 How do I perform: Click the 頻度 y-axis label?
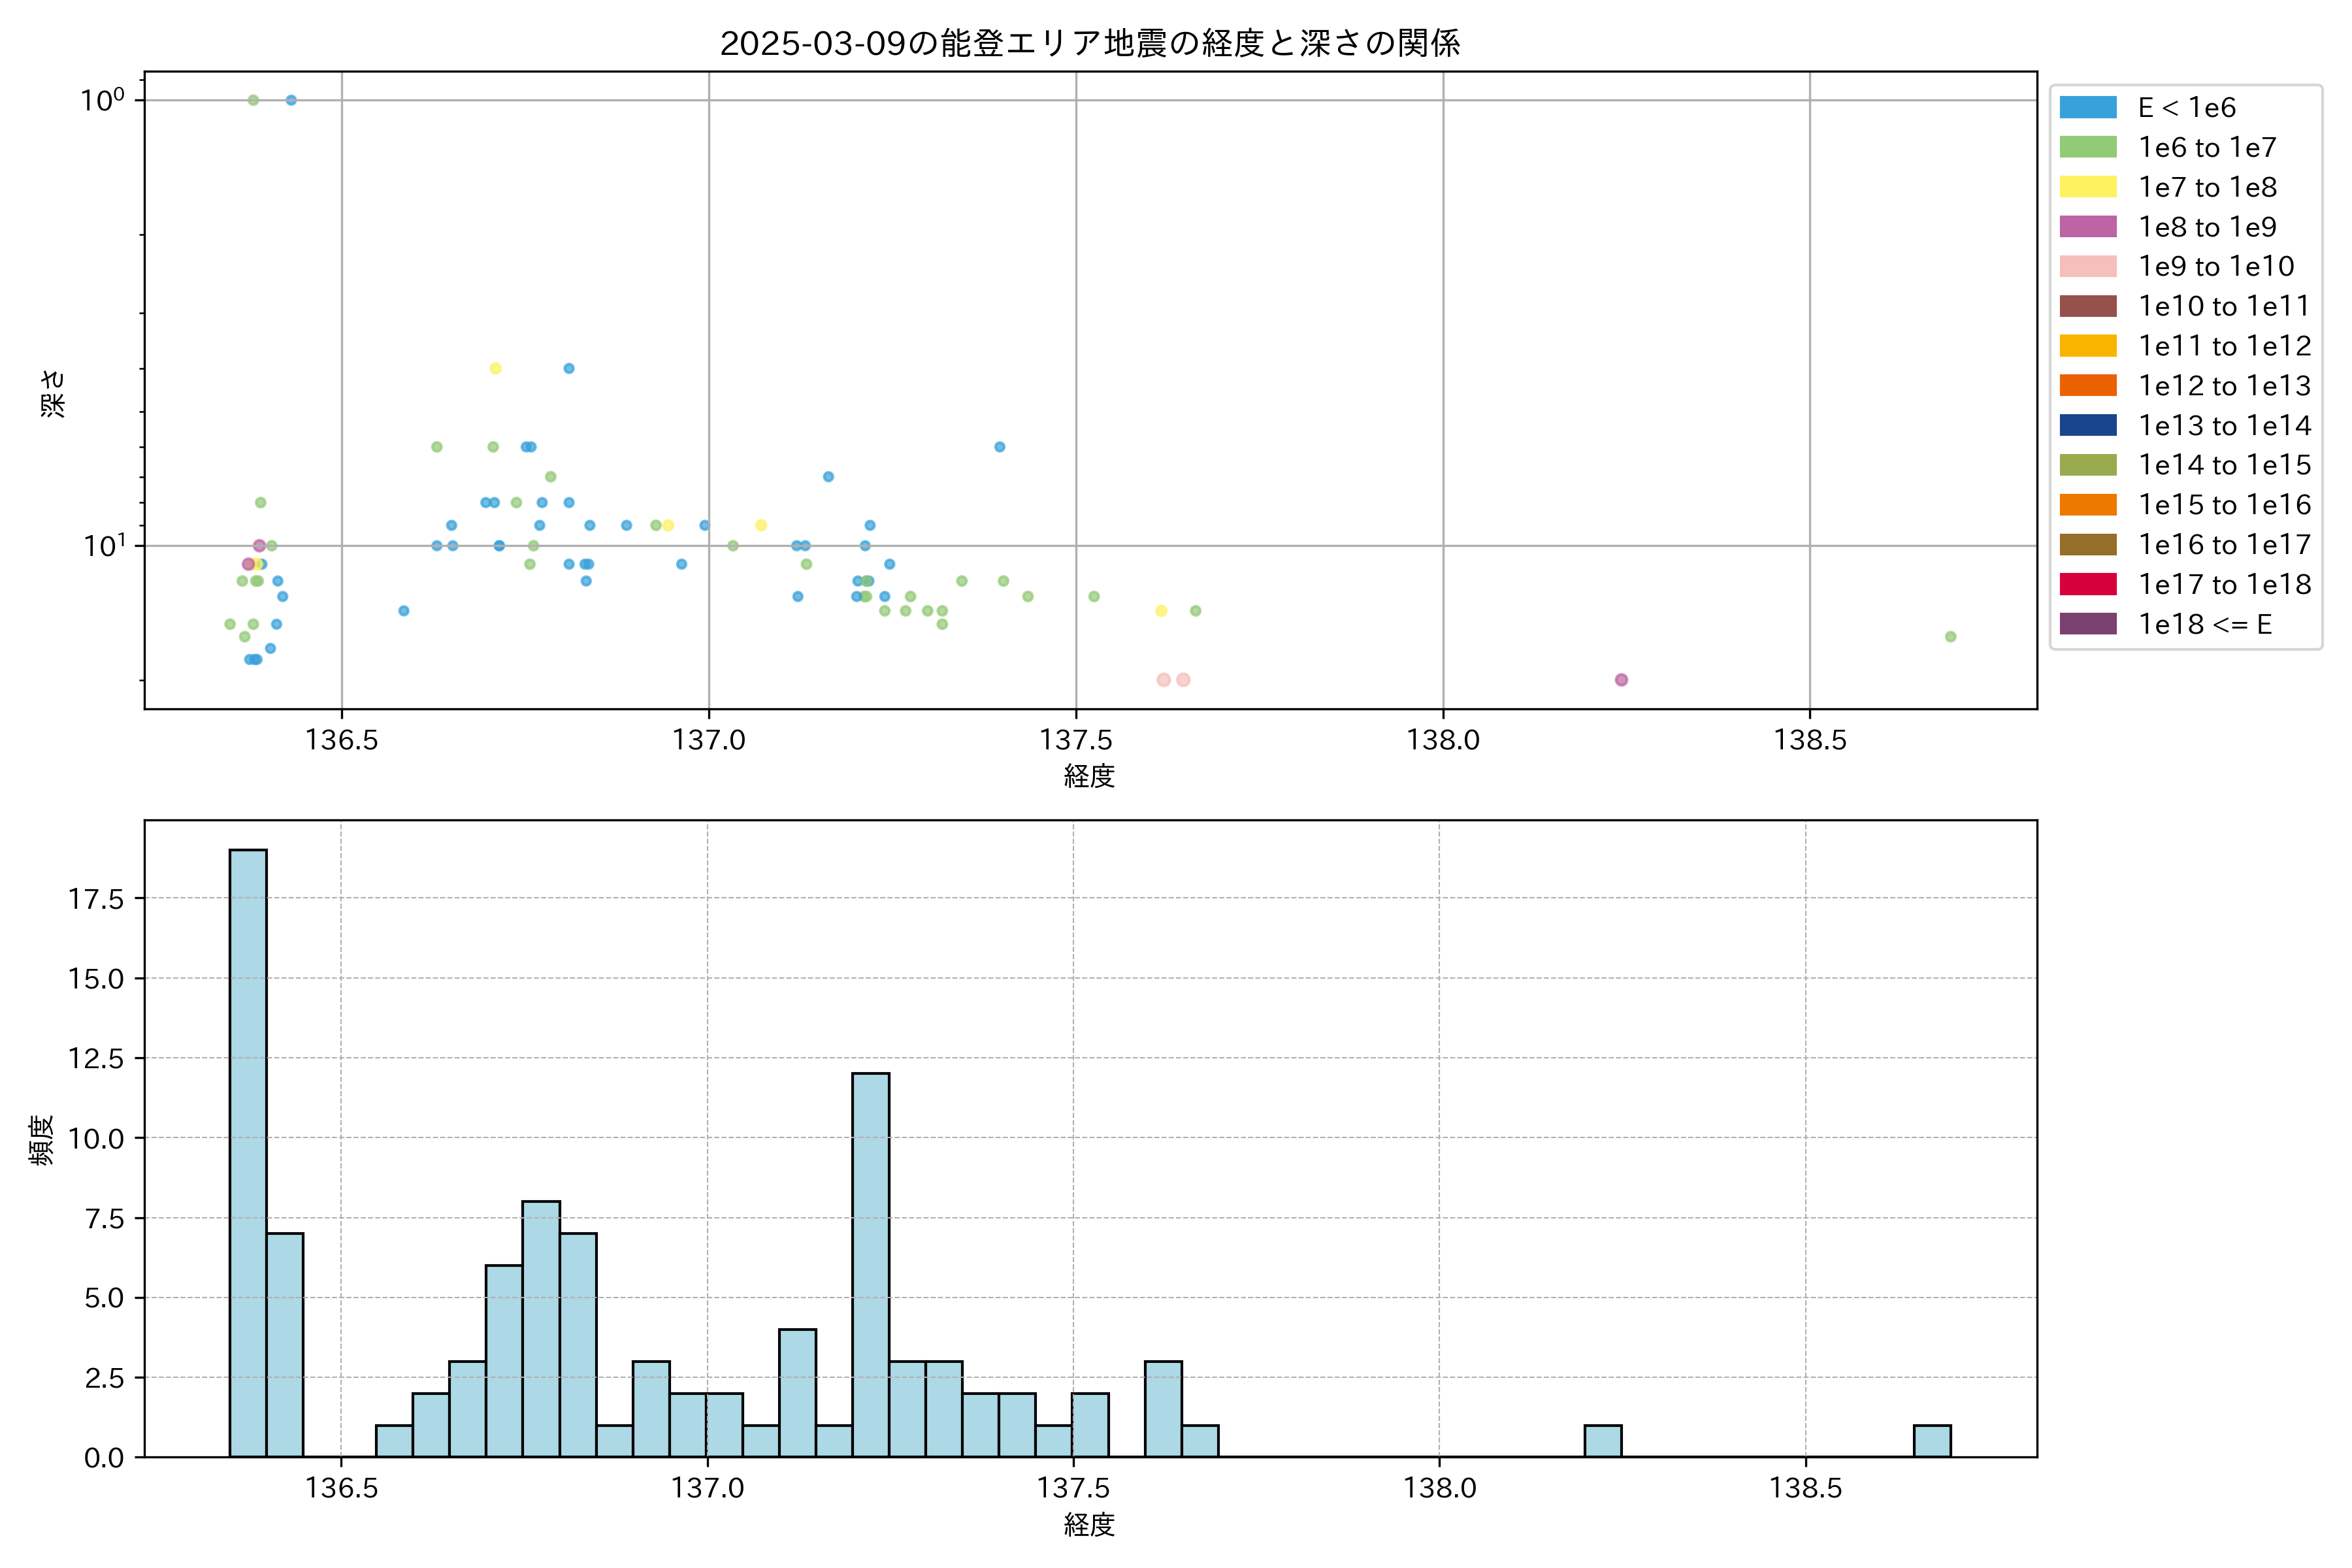click(42, 1140)
